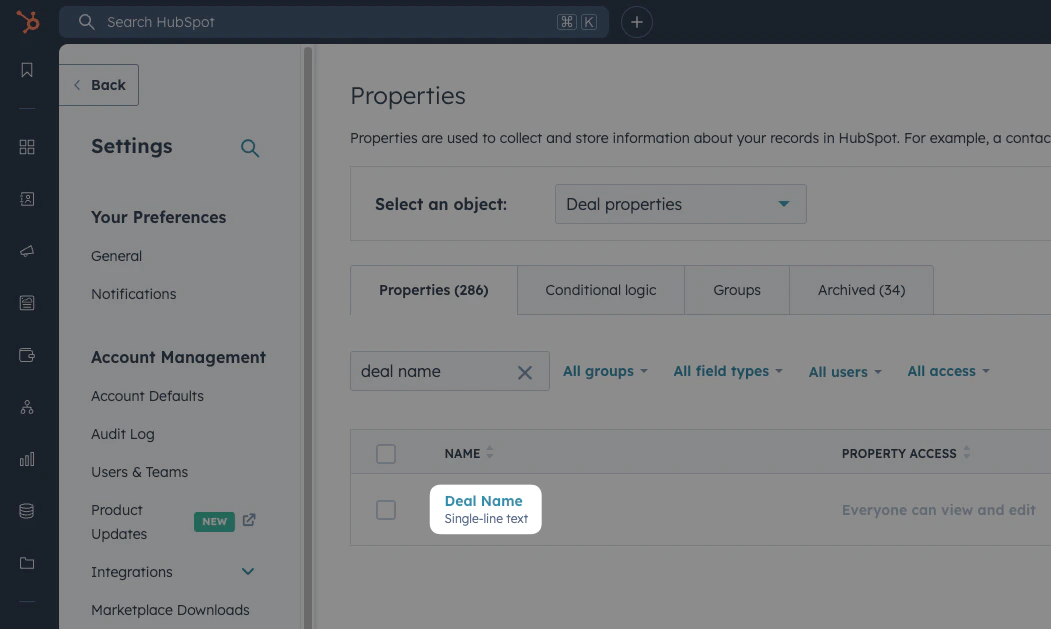Viewport: 1051px width, 629px height.
Task: Select the checkbox next to Deal Name
Action: (x=386, y=509)
